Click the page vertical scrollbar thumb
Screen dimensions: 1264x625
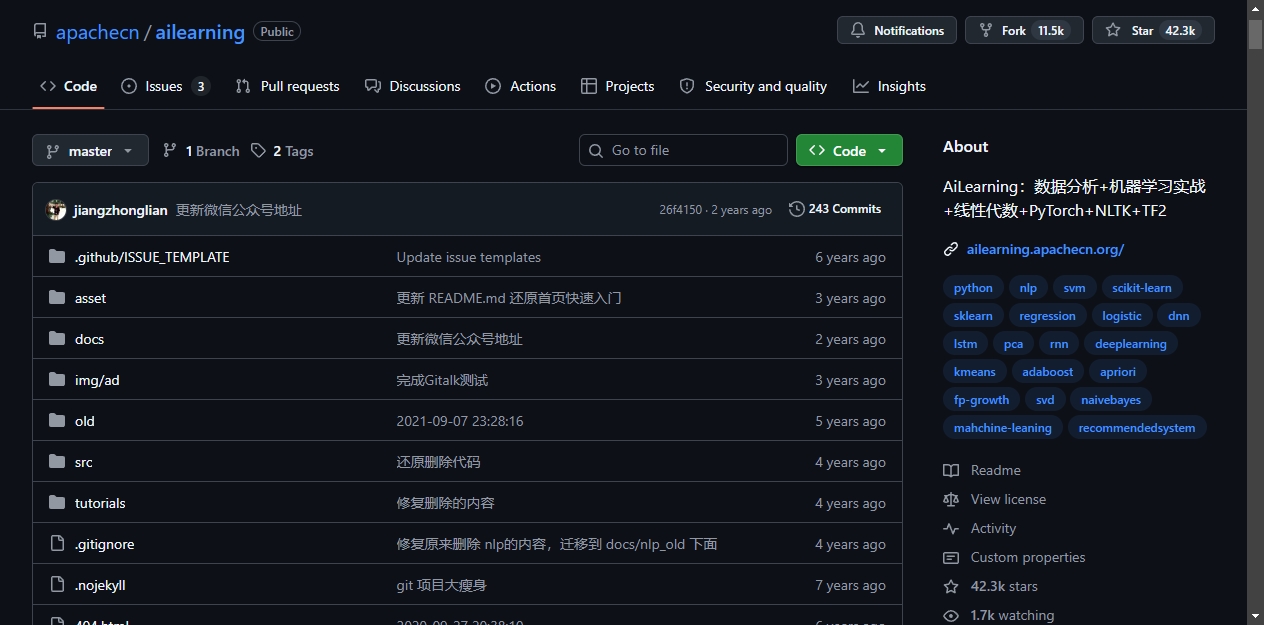point(1255,33)
